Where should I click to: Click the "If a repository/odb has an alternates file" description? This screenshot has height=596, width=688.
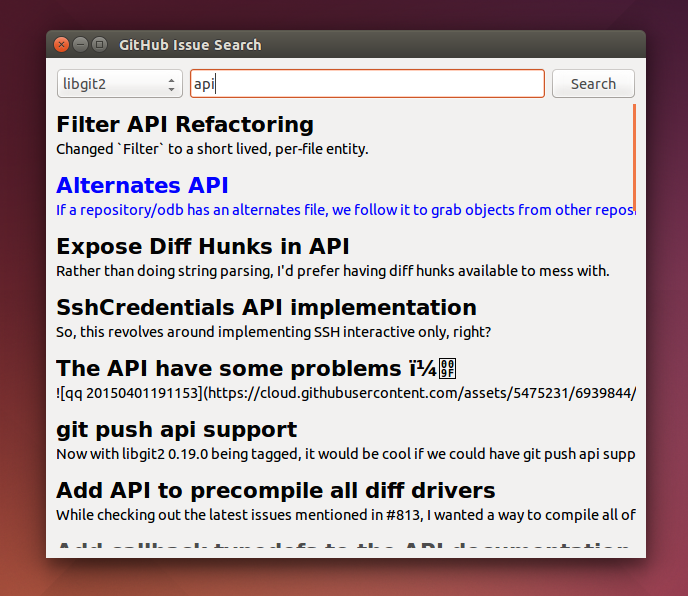click(346, 210)
